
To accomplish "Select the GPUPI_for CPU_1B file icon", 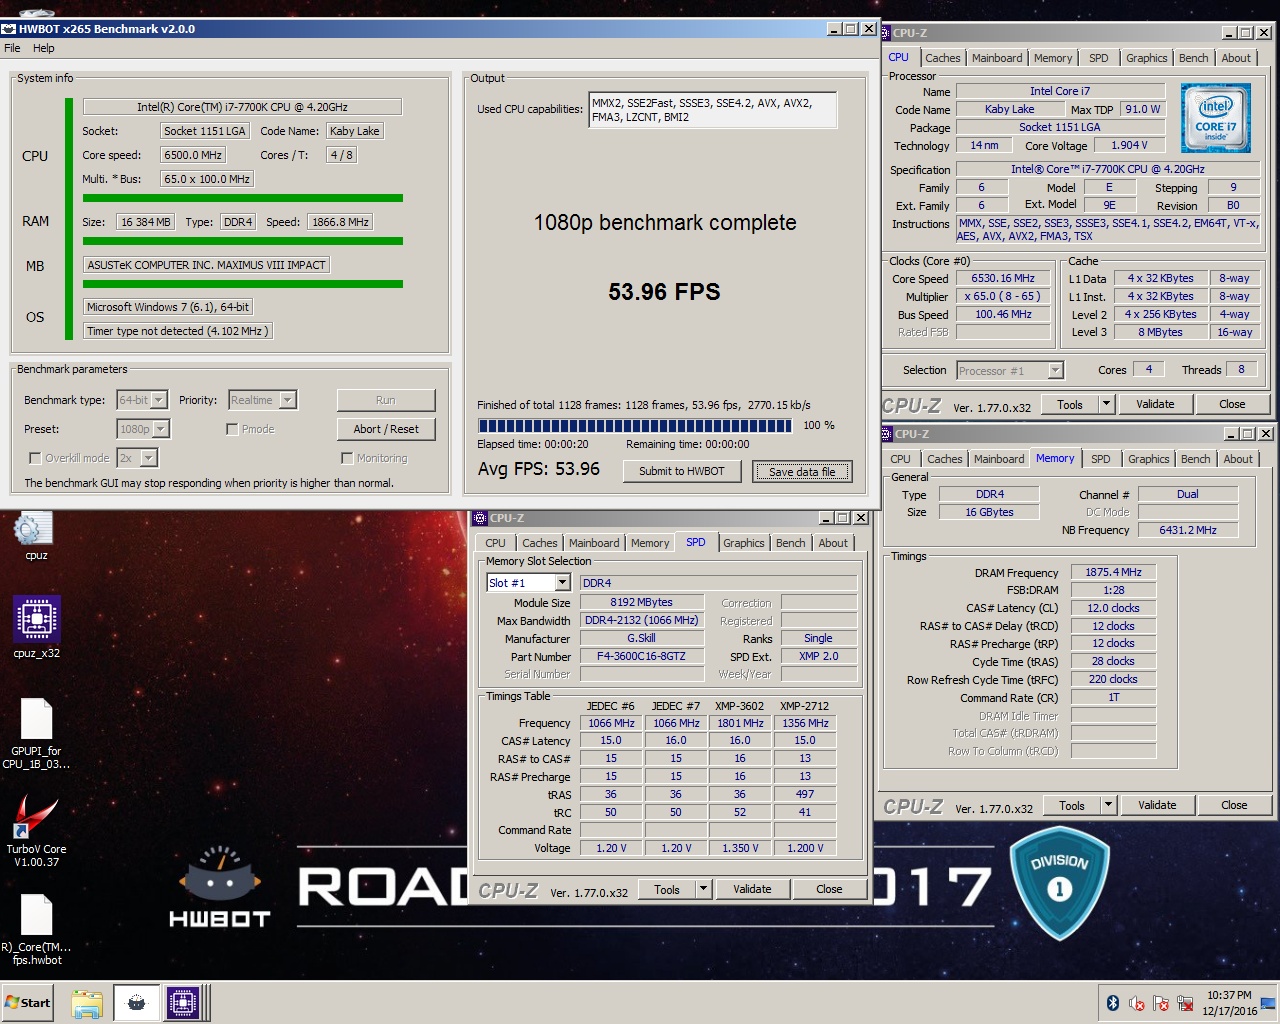I will click(36, 734).
